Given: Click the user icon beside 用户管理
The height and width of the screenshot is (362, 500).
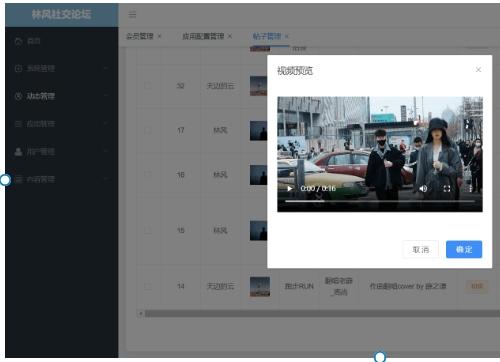Looking at the screenshot, I should pos(19,152).
